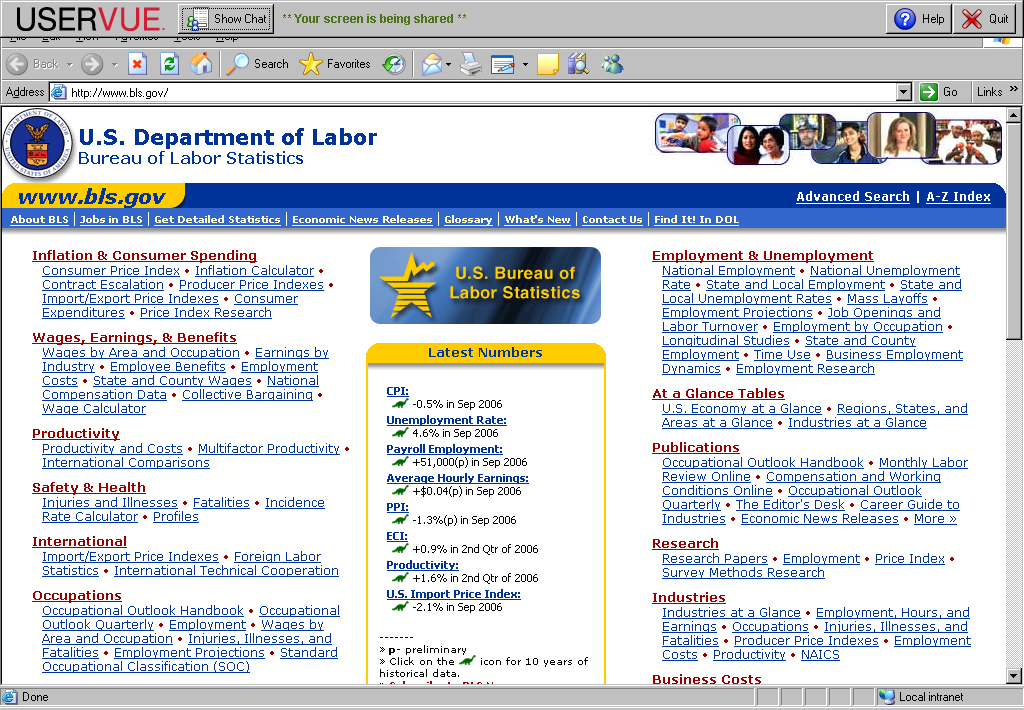Open What's New nav item
This screenshot has height=710, width=1024.
pyautogui.click(x=537, y=219)
